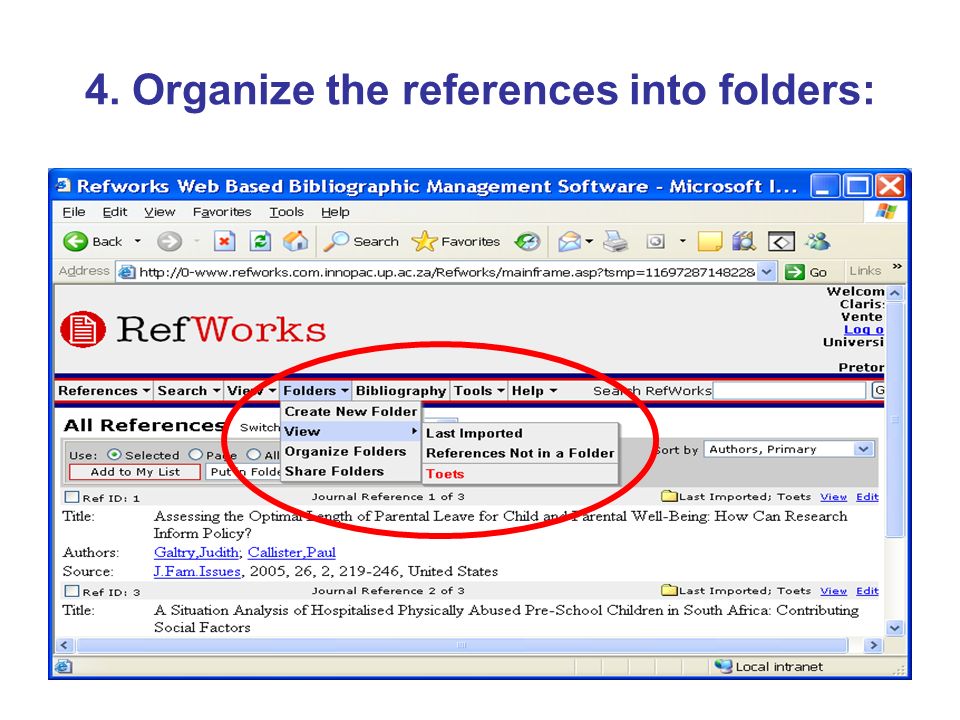Select the 'Page' radio button
The image size is (960, 720).
point(196,454)
